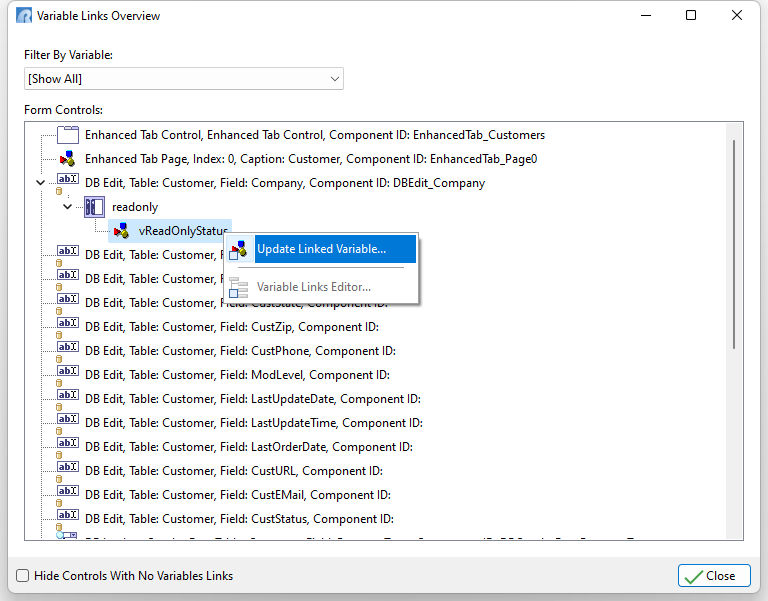This screenshot has height=601, width=768.
Task: Select the DB Edit Field CustURL row
Action: point(234,471)
